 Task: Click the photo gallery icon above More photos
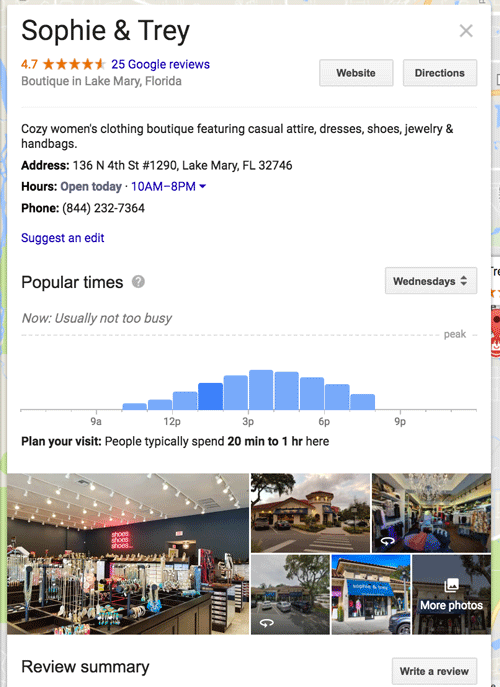coord(451,584)
